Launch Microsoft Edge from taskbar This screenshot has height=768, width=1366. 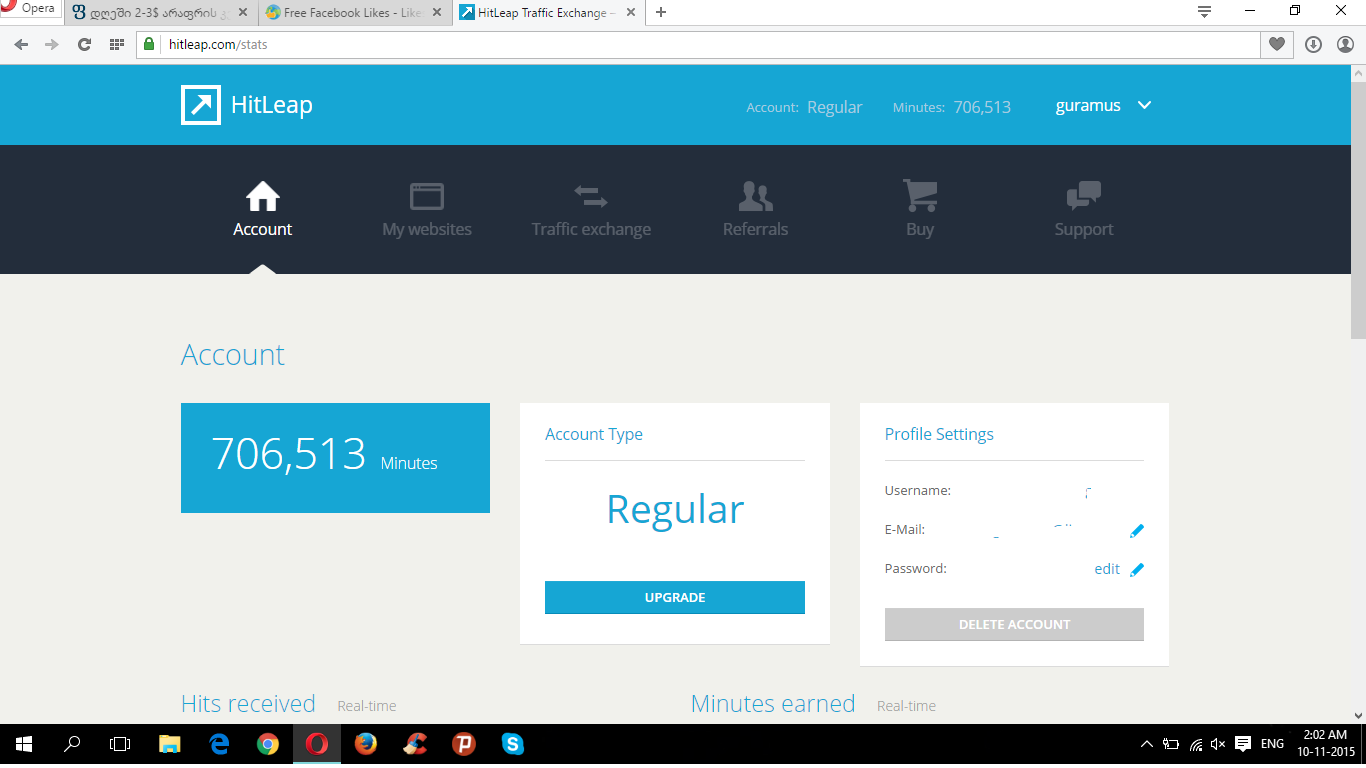[x=219, y=744]
